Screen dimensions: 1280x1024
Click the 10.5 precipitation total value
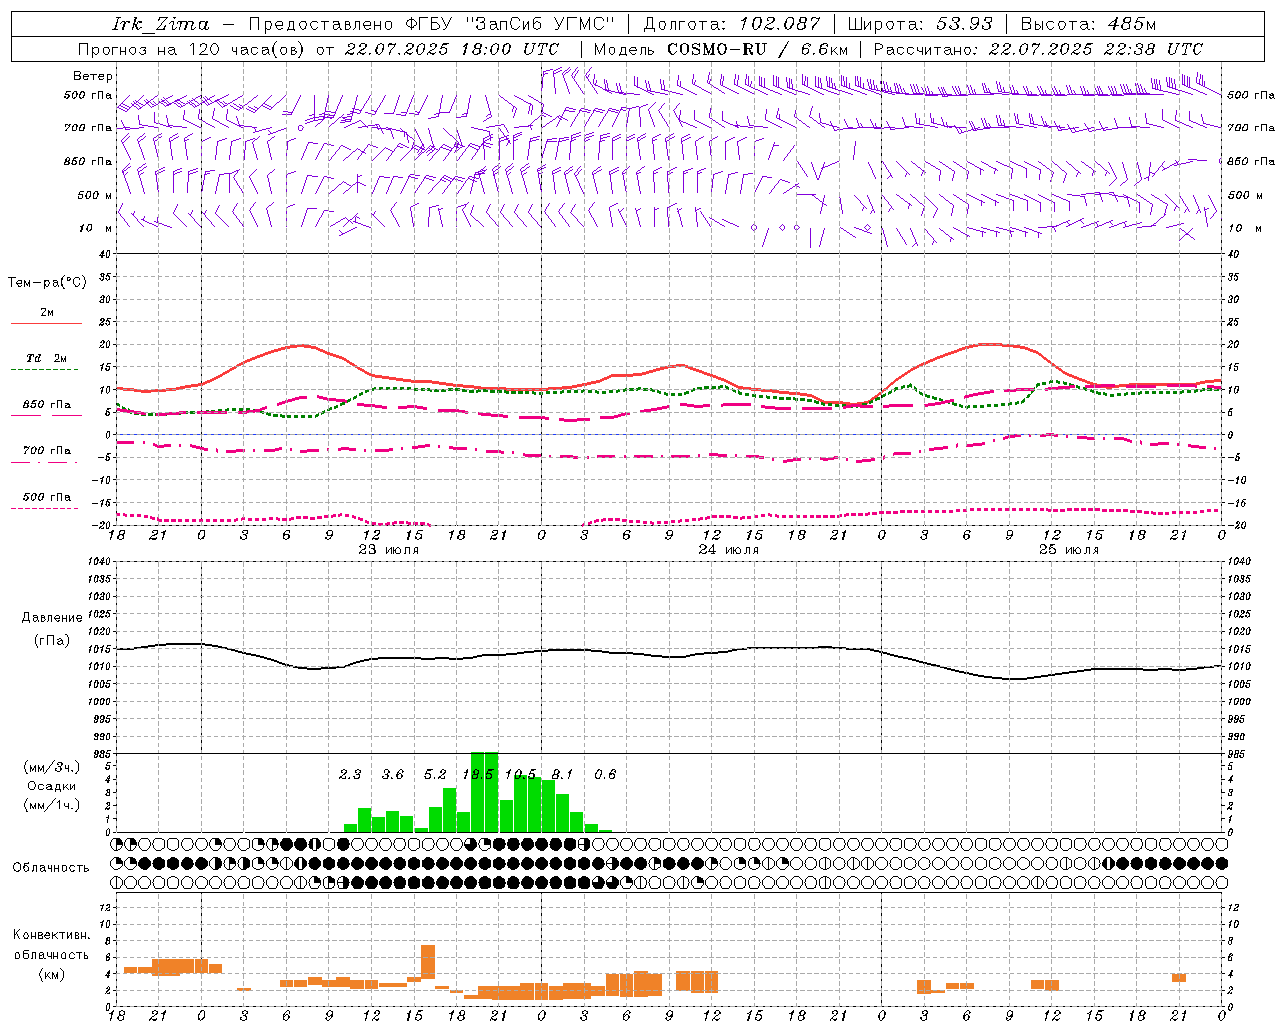click(521, 775)
